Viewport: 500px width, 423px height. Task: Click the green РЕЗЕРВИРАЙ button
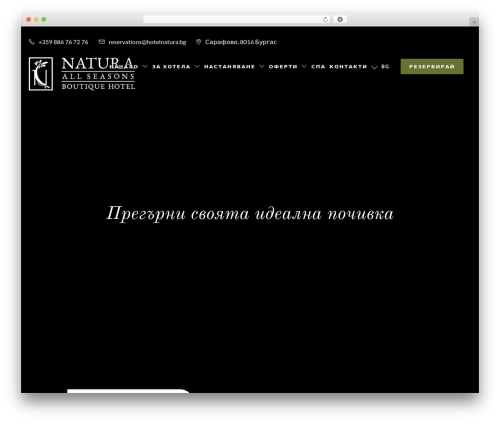click(x=432, y=67)
